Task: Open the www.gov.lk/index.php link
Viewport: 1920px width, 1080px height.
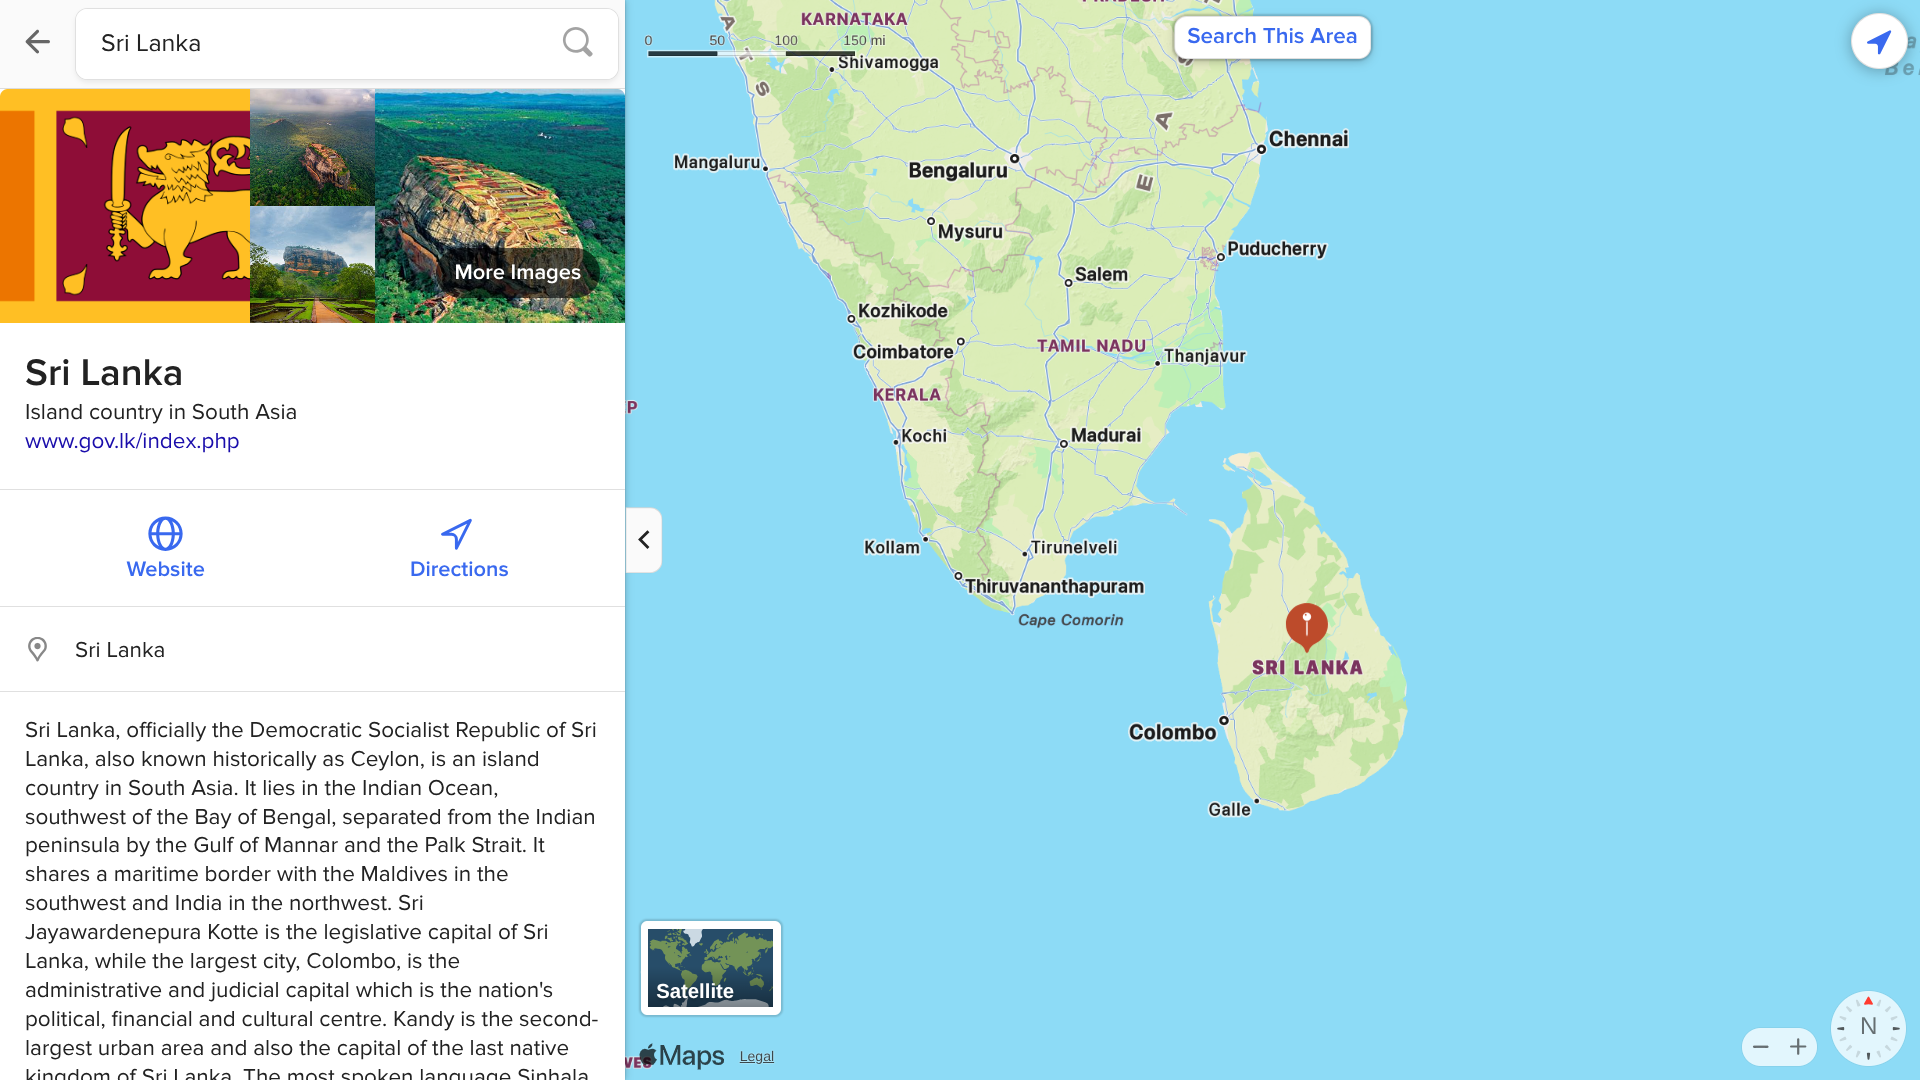Action: (x=132, y=441)
